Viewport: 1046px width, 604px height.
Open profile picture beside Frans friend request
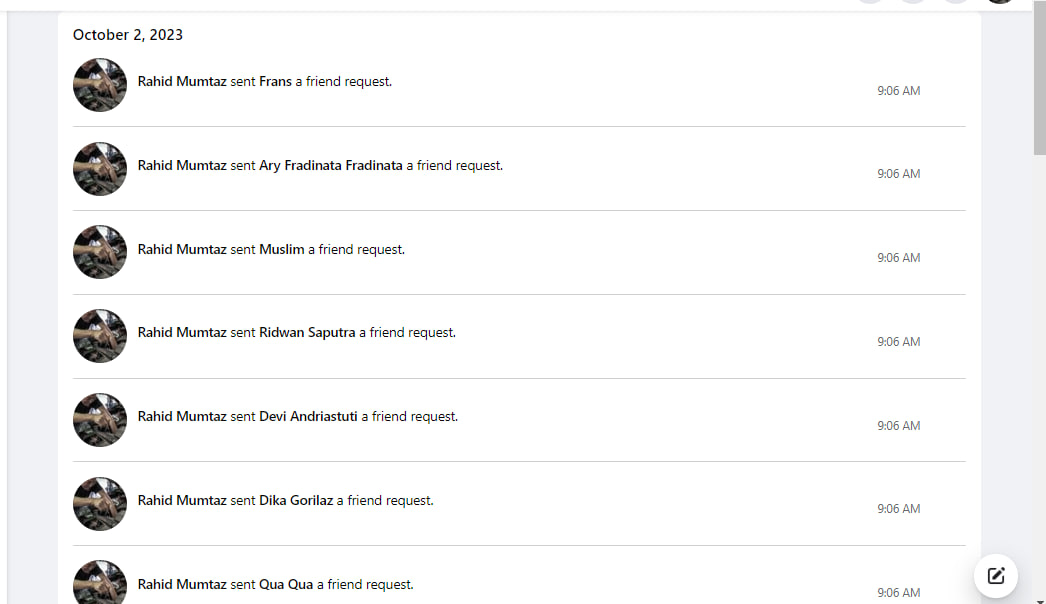(100, 85)
